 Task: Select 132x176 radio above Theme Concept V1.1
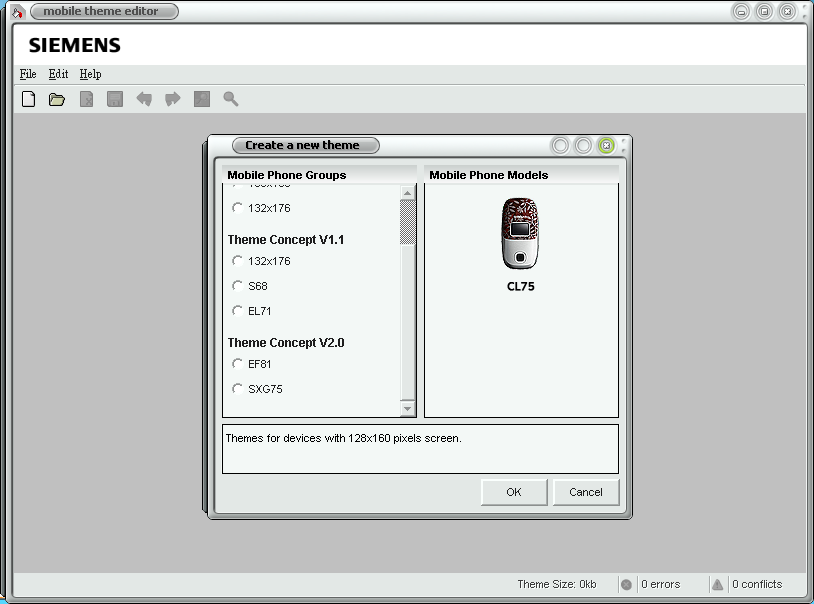(x=237, y=208)
